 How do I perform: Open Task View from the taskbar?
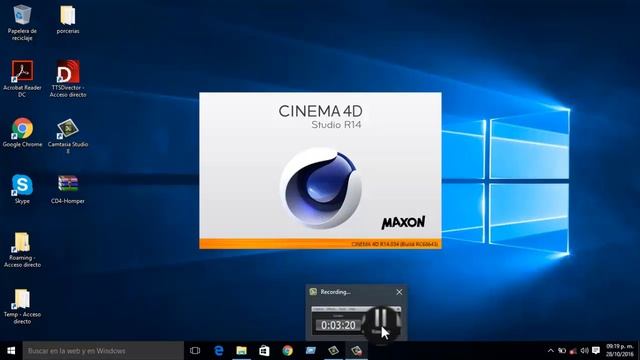(195, 351)
